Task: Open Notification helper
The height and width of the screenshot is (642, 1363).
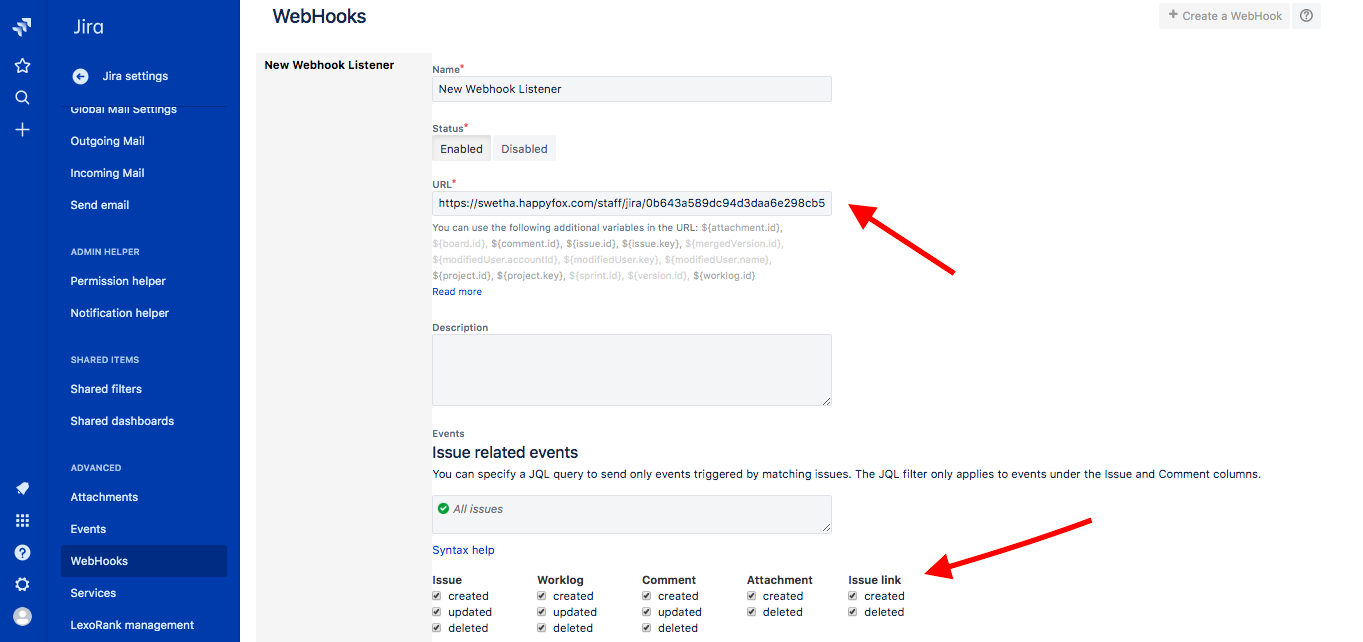Action: (x=120, y=313)
